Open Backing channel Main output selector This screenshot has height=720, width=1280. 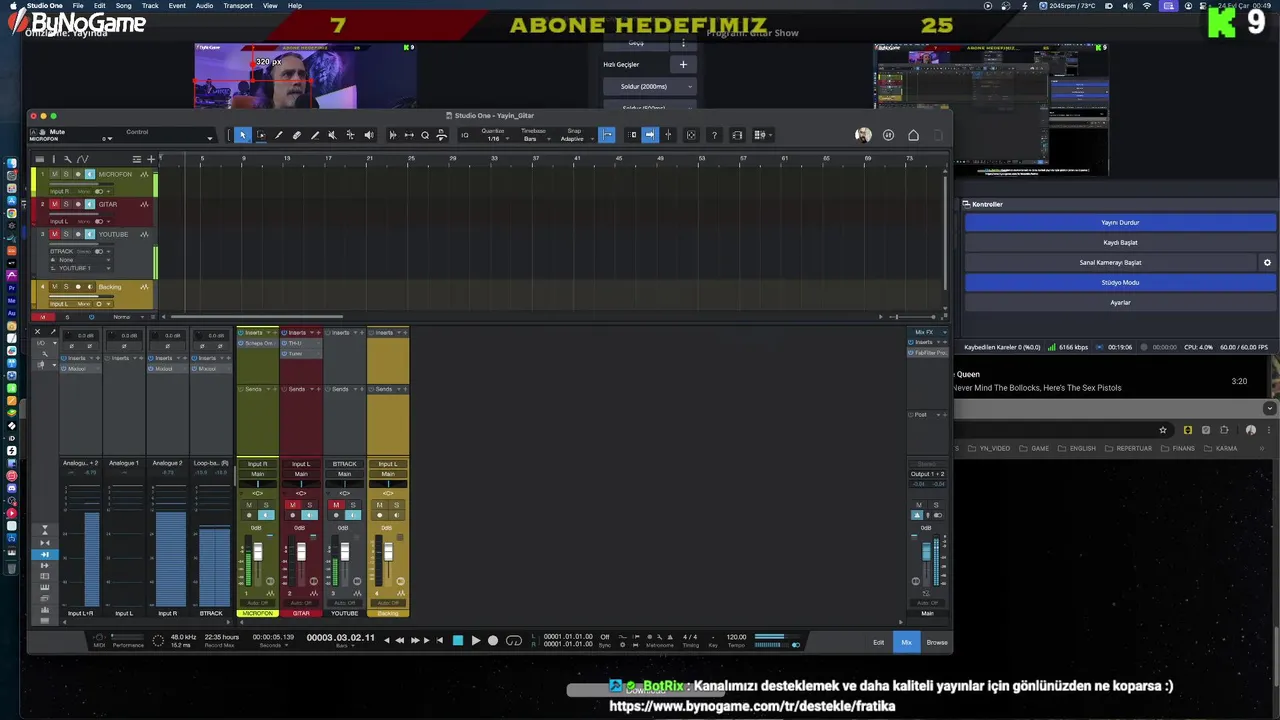coord(388,474)
